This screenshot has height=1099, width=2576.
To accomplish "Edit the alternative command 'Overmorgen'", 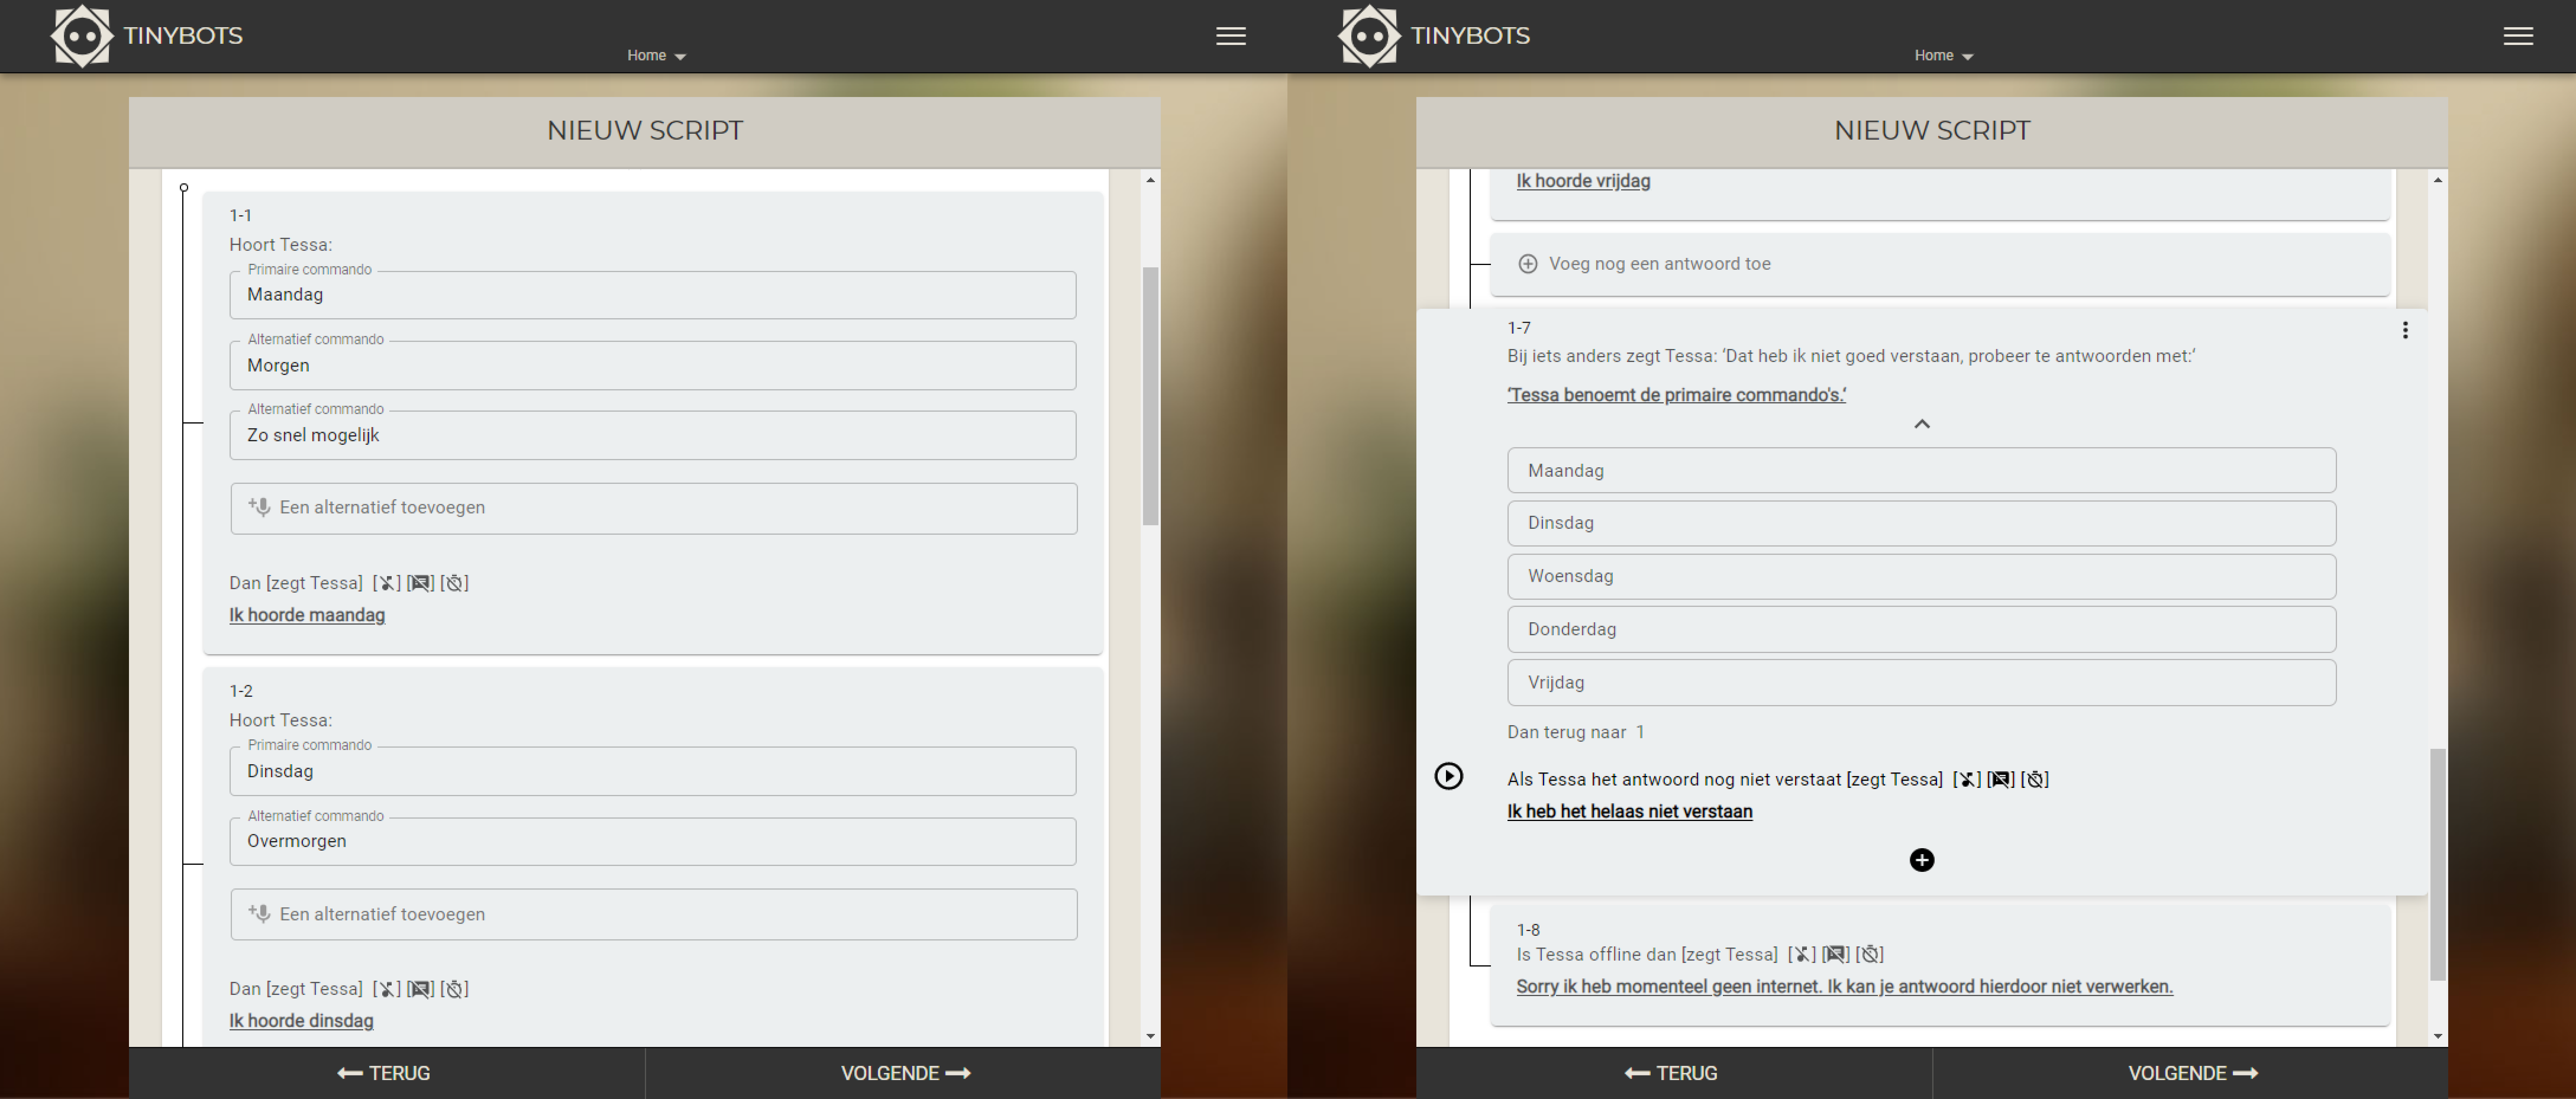I will [653, 841].
